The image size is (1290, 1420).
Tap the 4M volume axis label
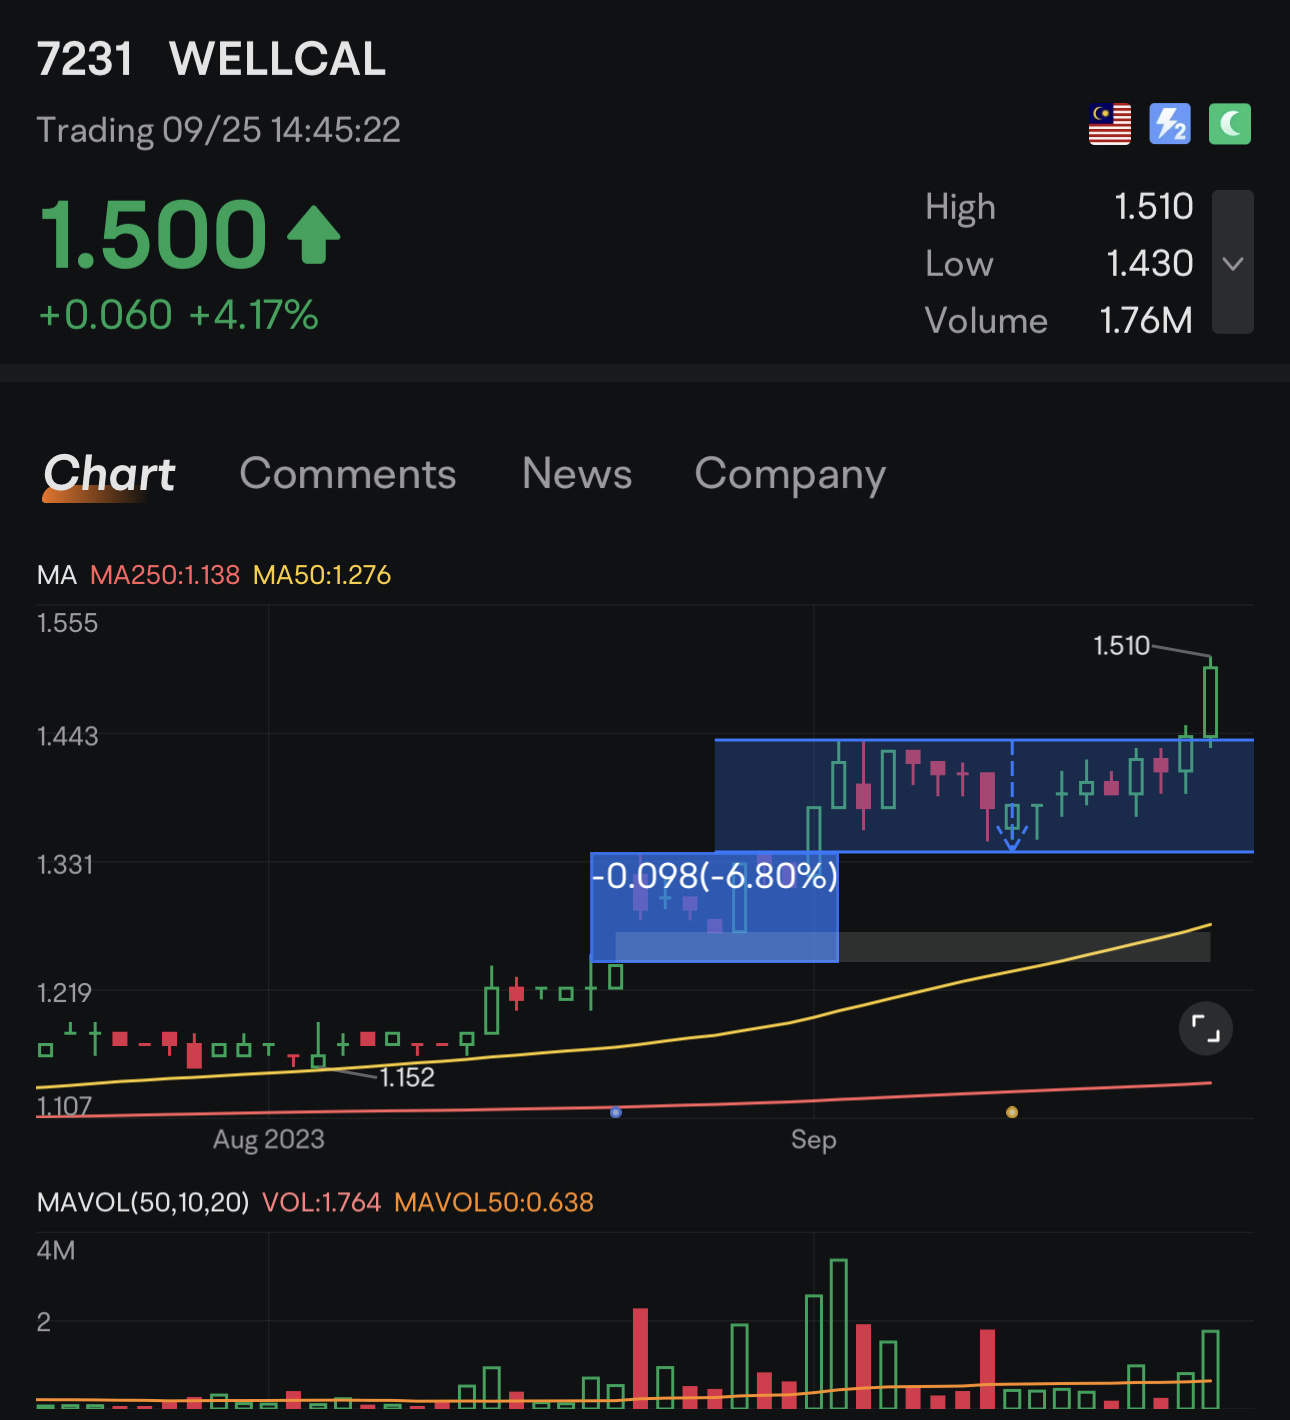point(56,1251)
